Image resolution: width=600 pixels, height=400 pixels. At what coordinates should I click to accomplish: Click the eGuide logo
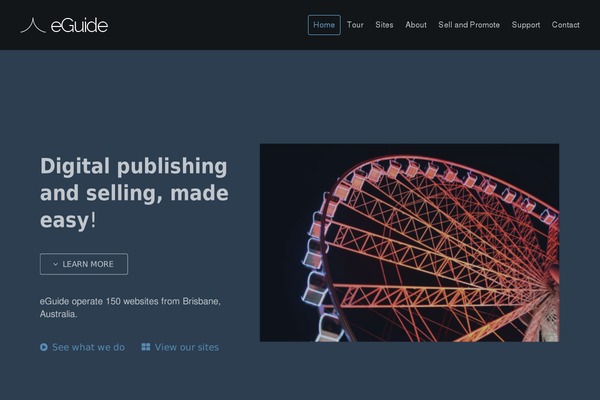pos(64,25)
